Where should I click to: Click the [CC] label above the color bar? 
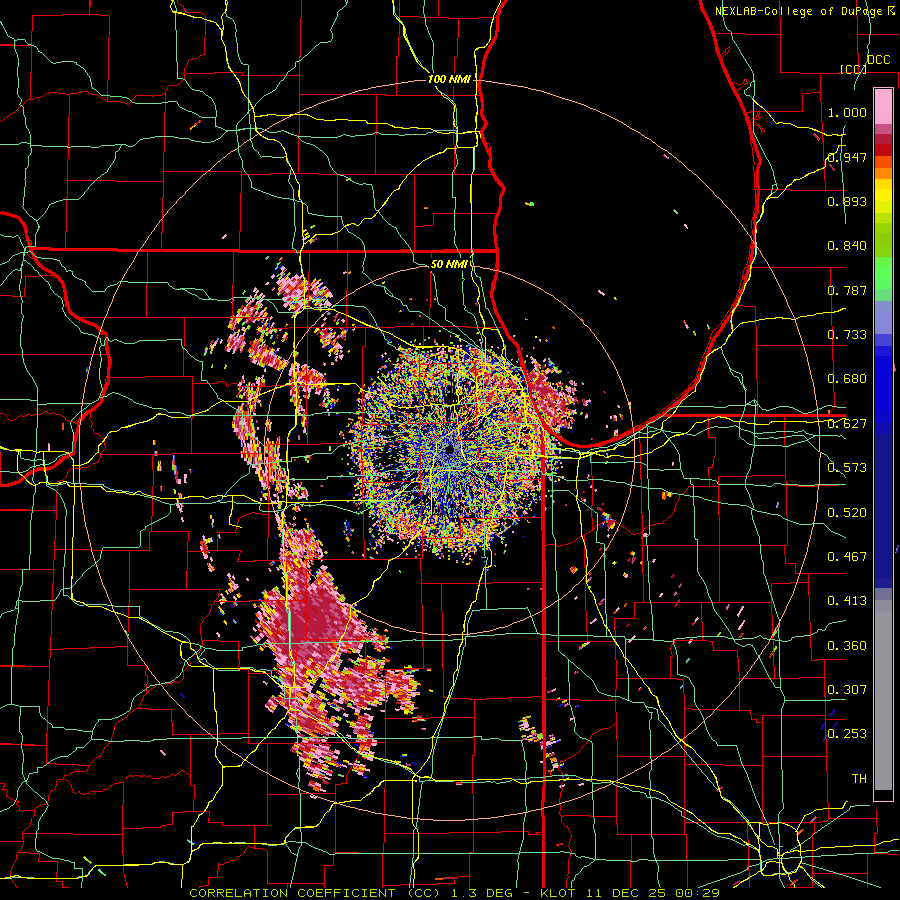[853, 69]
